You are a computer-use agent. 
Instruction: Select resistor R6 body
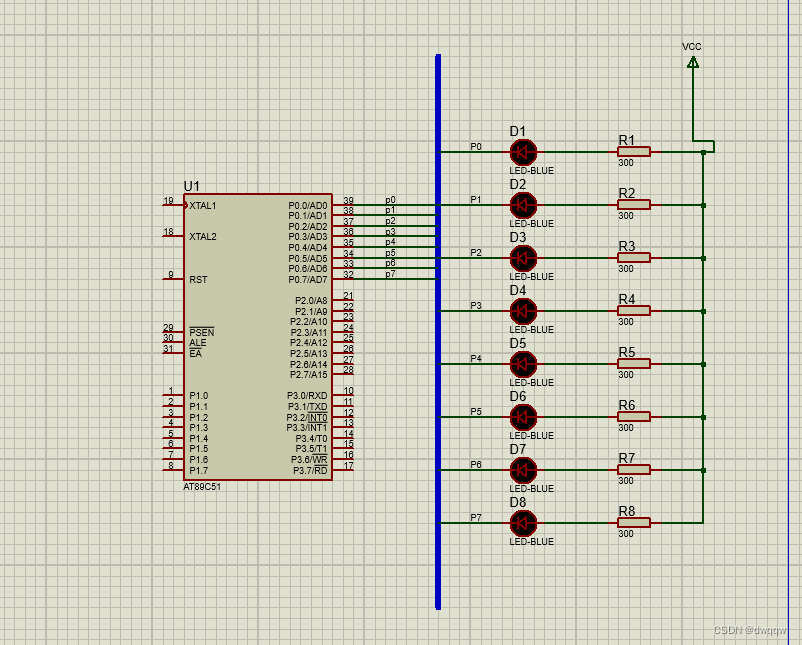point(634,416)
